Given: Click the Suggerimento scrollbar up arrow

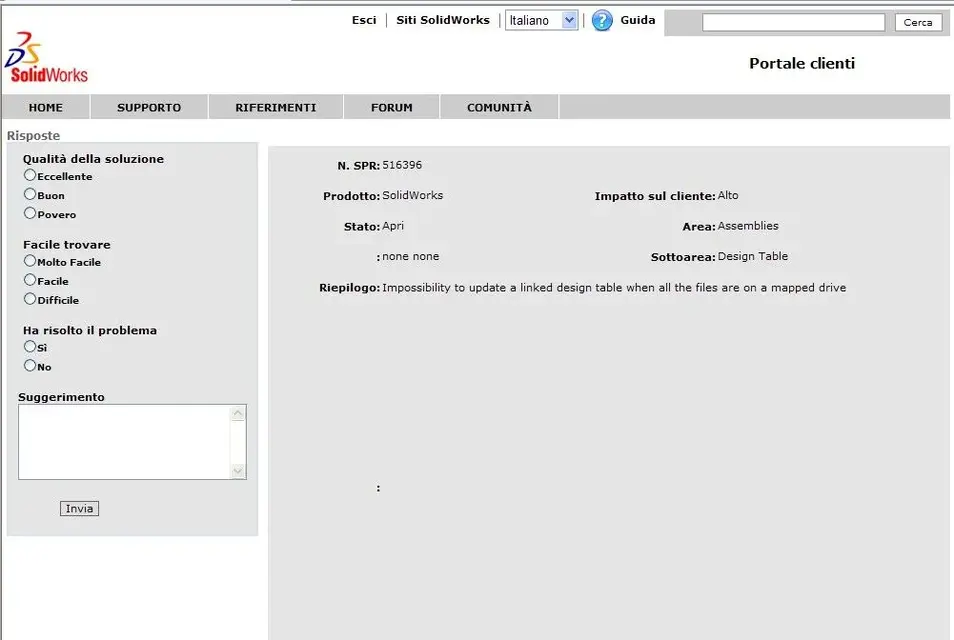Looking at the screenshot, I should pos(238,414).
